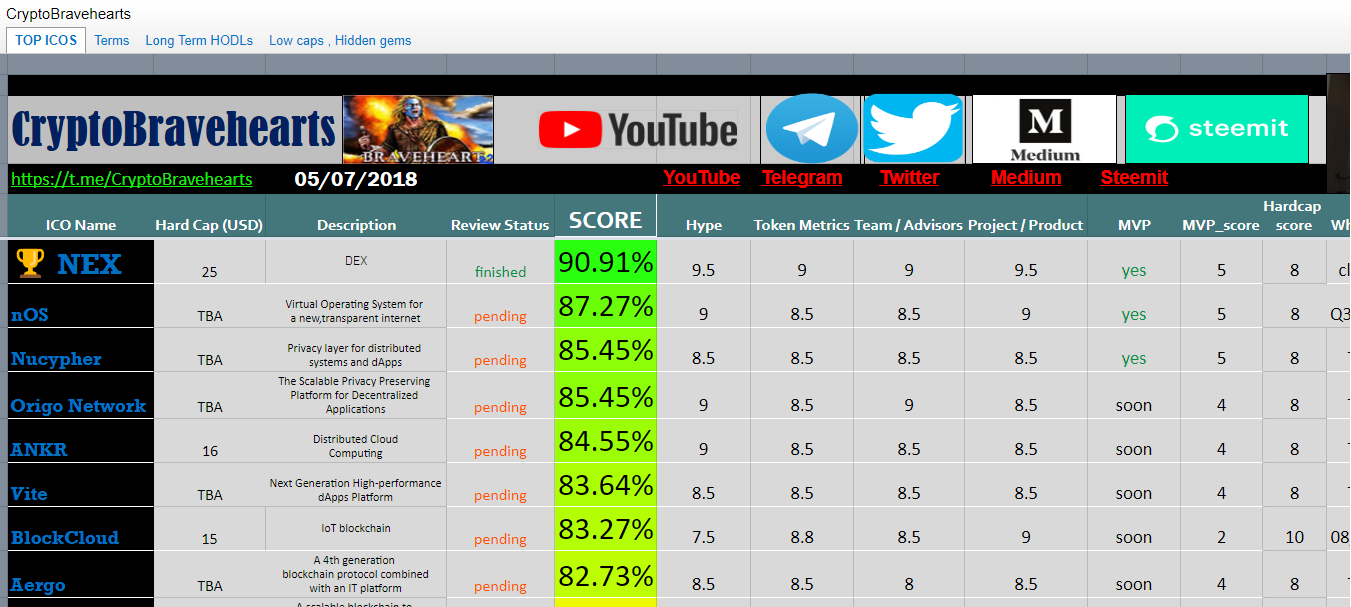Viewport: 1351px width, 607px height.
Task: Follow the red Steemit text link
Action: click(x=1134, y=177)
